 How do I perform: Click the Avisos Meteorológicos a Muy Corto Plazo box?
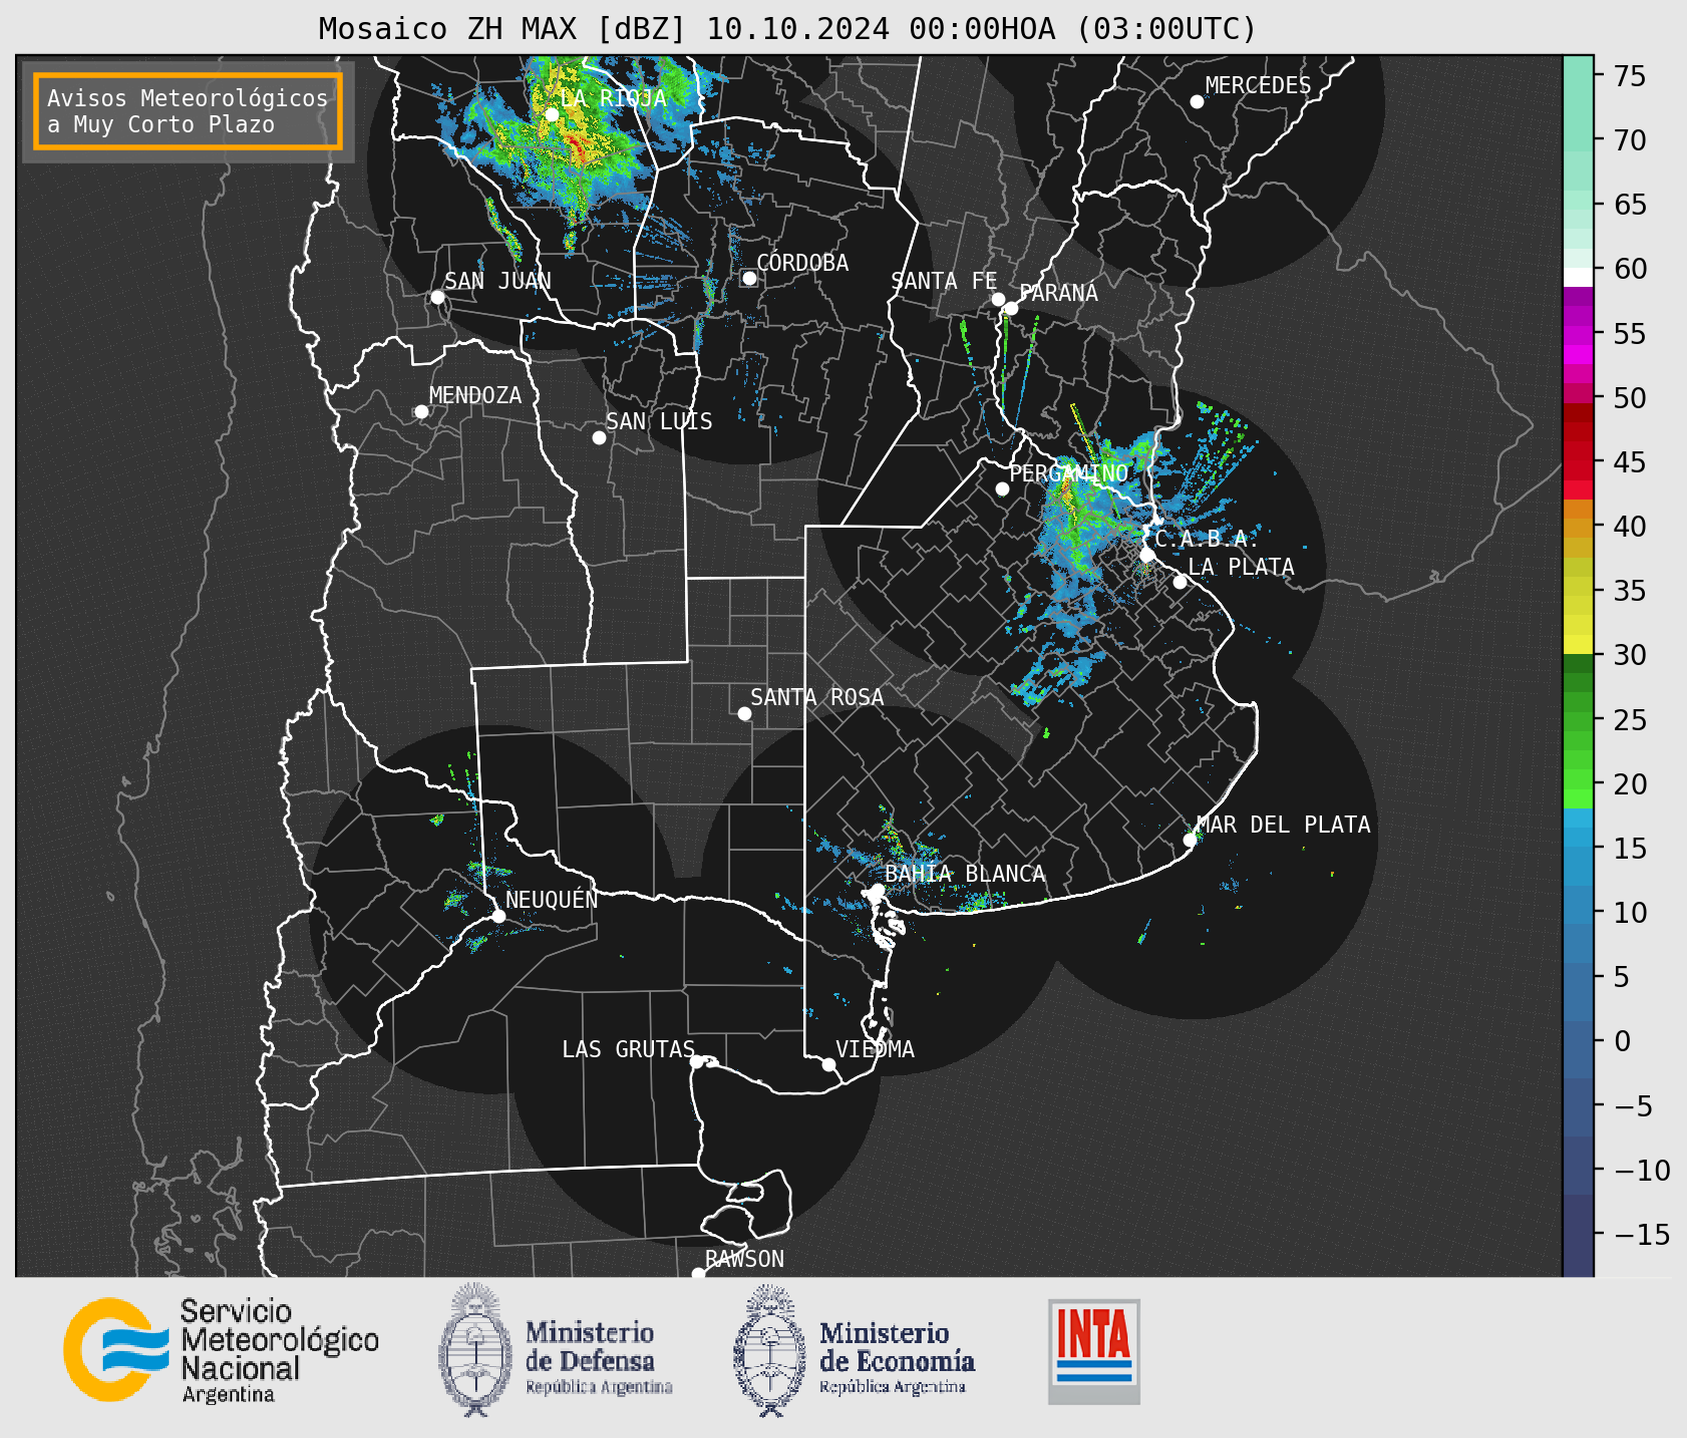188,111
